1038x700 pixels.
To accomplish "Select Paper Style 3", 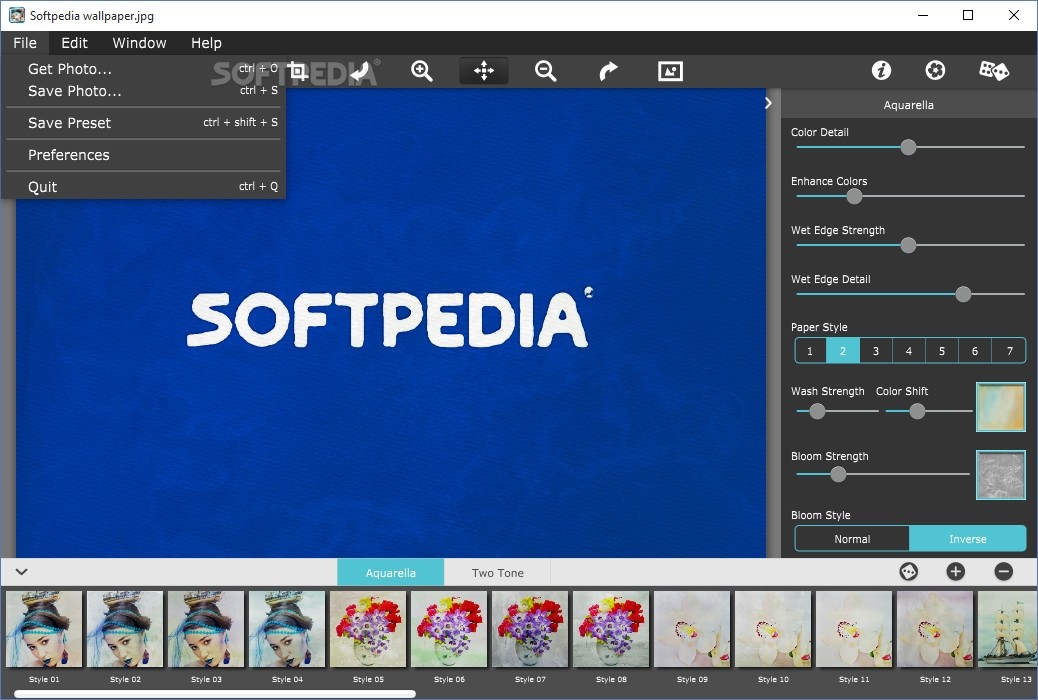I will [876, 351].
